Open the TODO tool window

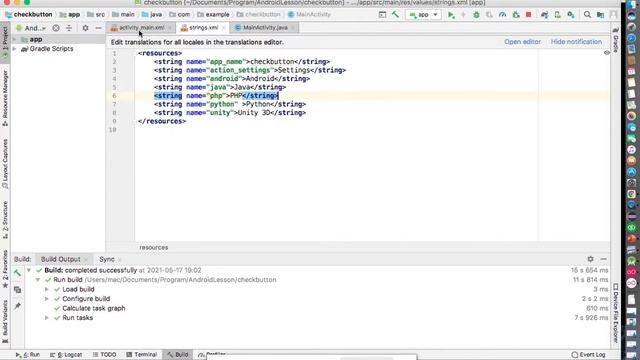tap(104, 355)
